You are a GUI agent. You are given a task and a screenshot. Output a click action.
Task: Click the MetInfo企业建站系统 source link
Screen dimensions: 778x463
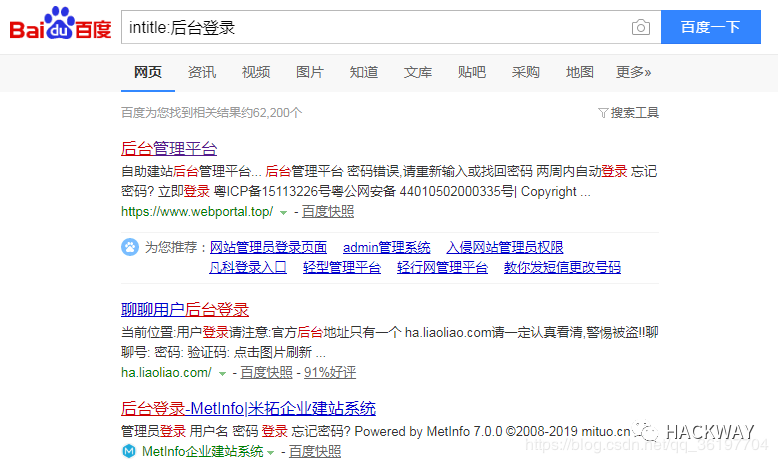[202, 451]
